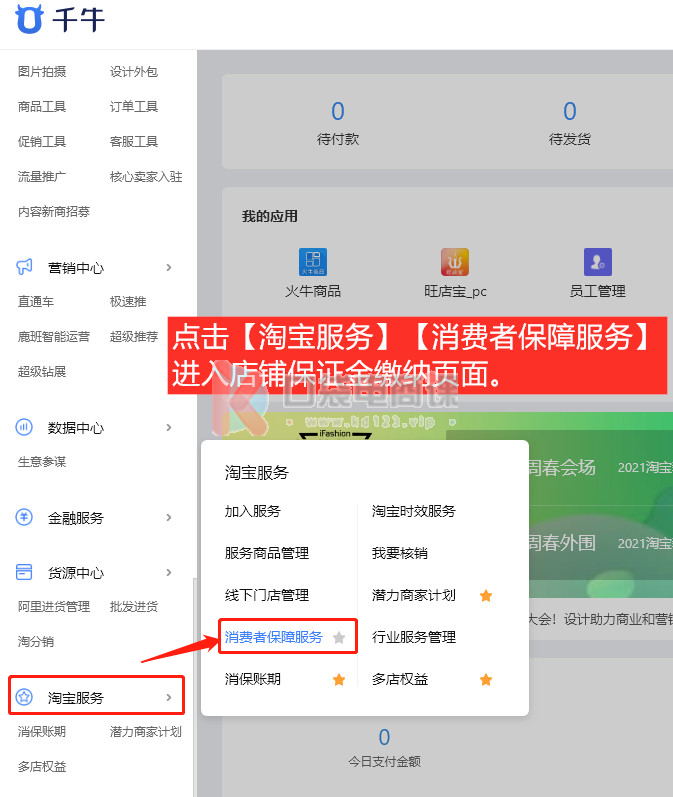Select 多店权益 in the popup menu
The image size is (673, 797).
point(400,679)
